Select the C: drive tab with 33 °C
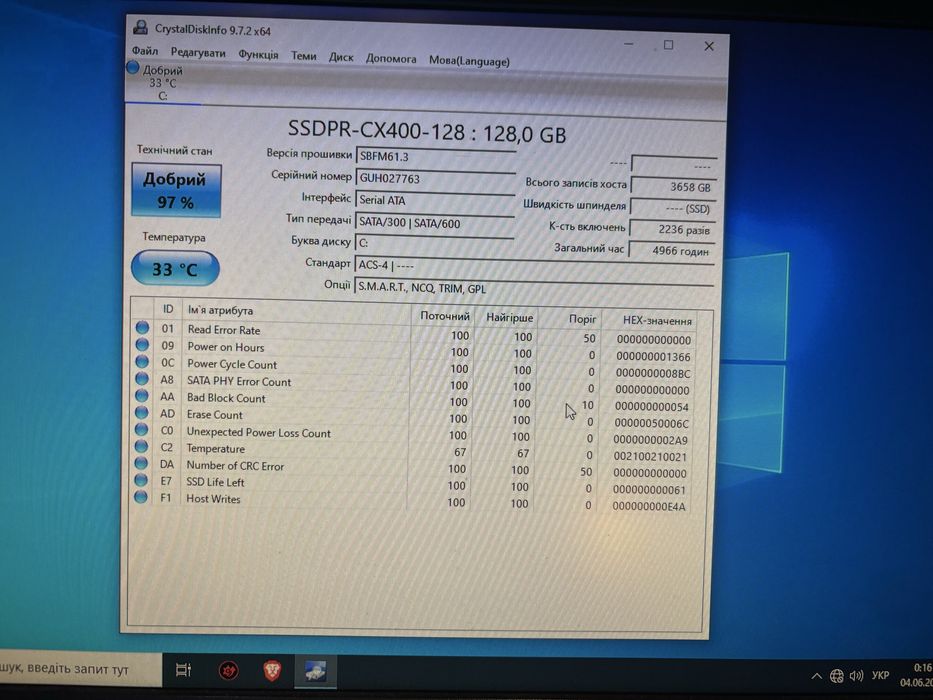Viewport: 933px width, 700px height. click(162, 83)
